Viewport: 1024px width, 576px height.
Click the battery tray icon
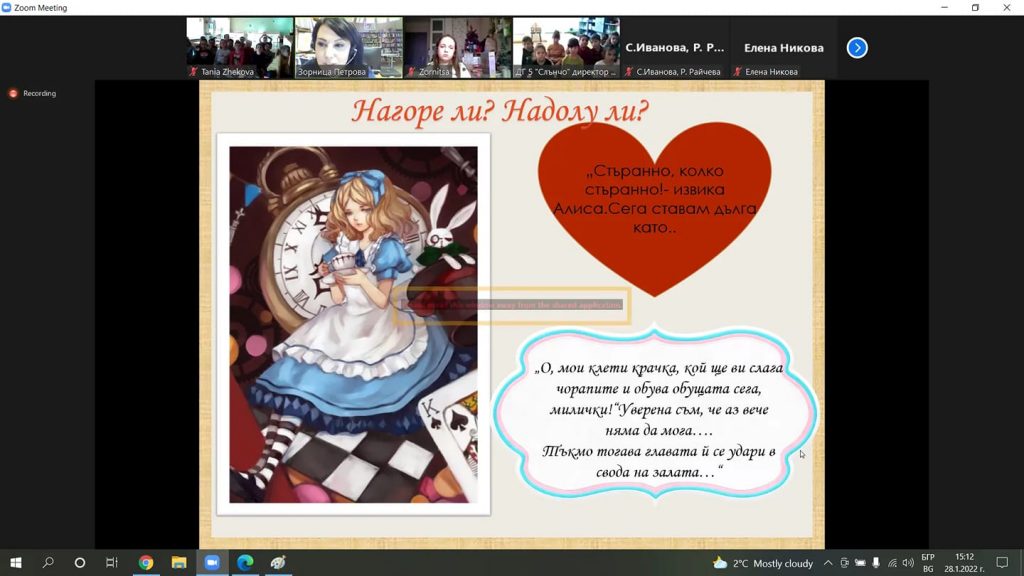[860, 563]
